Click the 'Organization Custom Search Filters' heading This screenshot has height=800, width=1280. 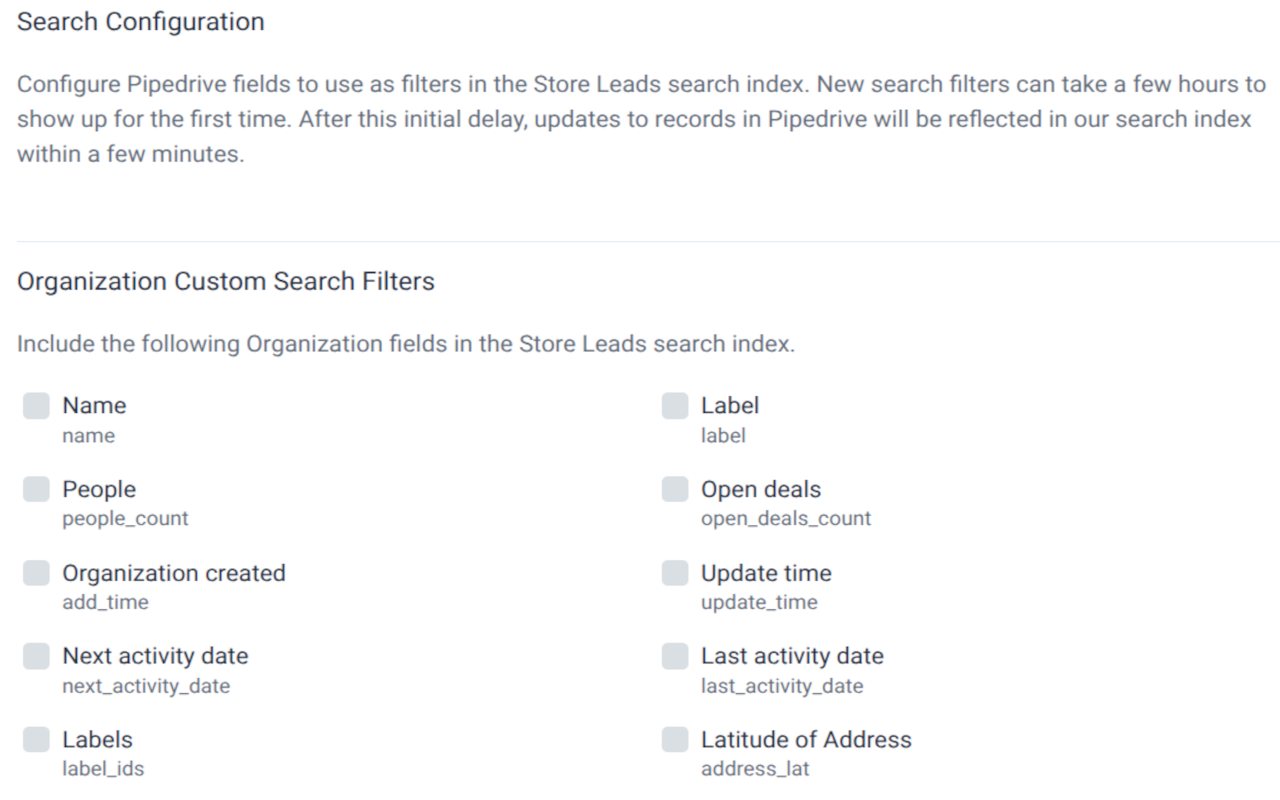(x=226, y=281)
